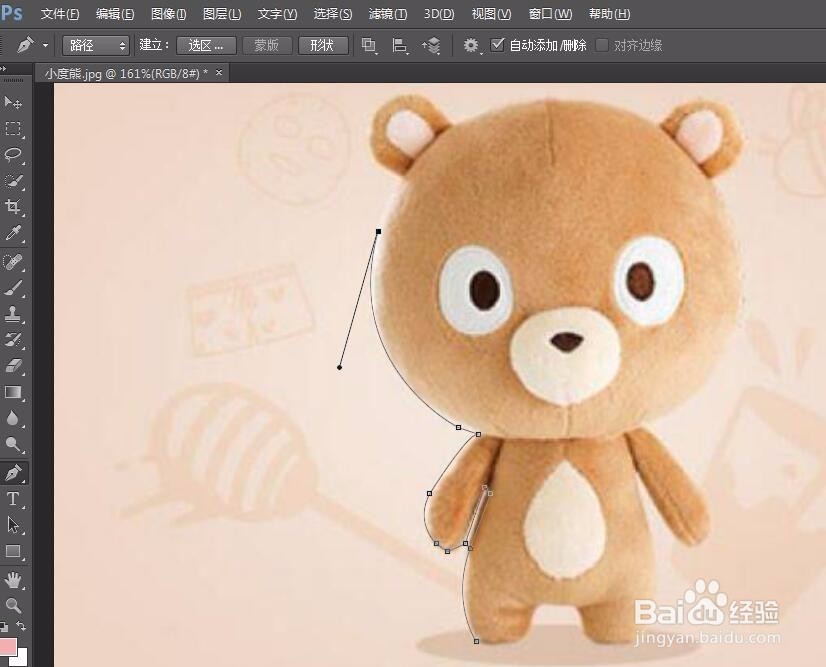This screenshot has height=667, width=826.
Task: Open the 选择(S) menu
Action: pyautogui.click(x=333, y=14)
